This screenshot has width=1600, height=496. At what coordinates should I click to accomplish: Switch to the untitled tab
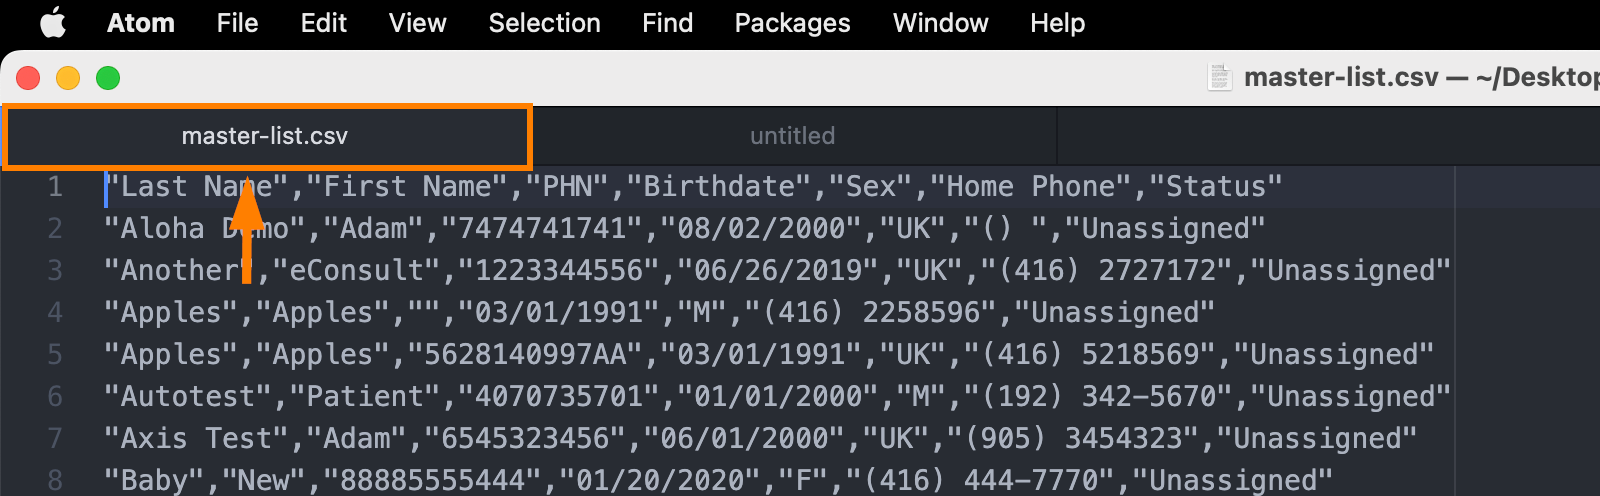click(793, 136)
